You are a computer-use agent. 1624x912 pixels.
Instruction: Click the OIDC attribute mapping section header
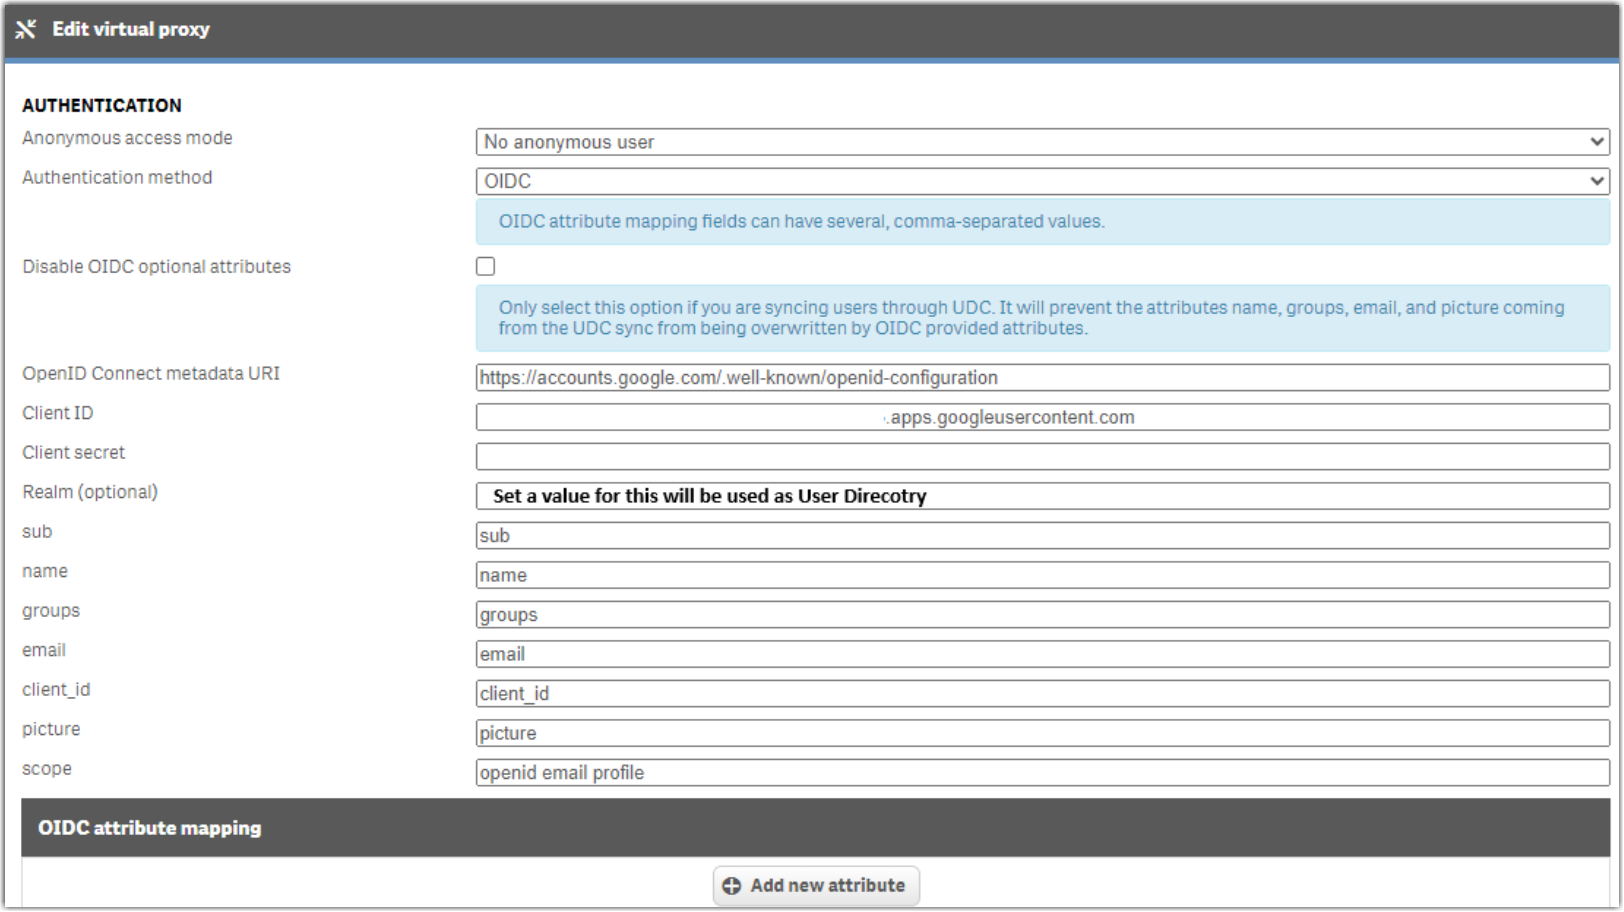point(148,828)
